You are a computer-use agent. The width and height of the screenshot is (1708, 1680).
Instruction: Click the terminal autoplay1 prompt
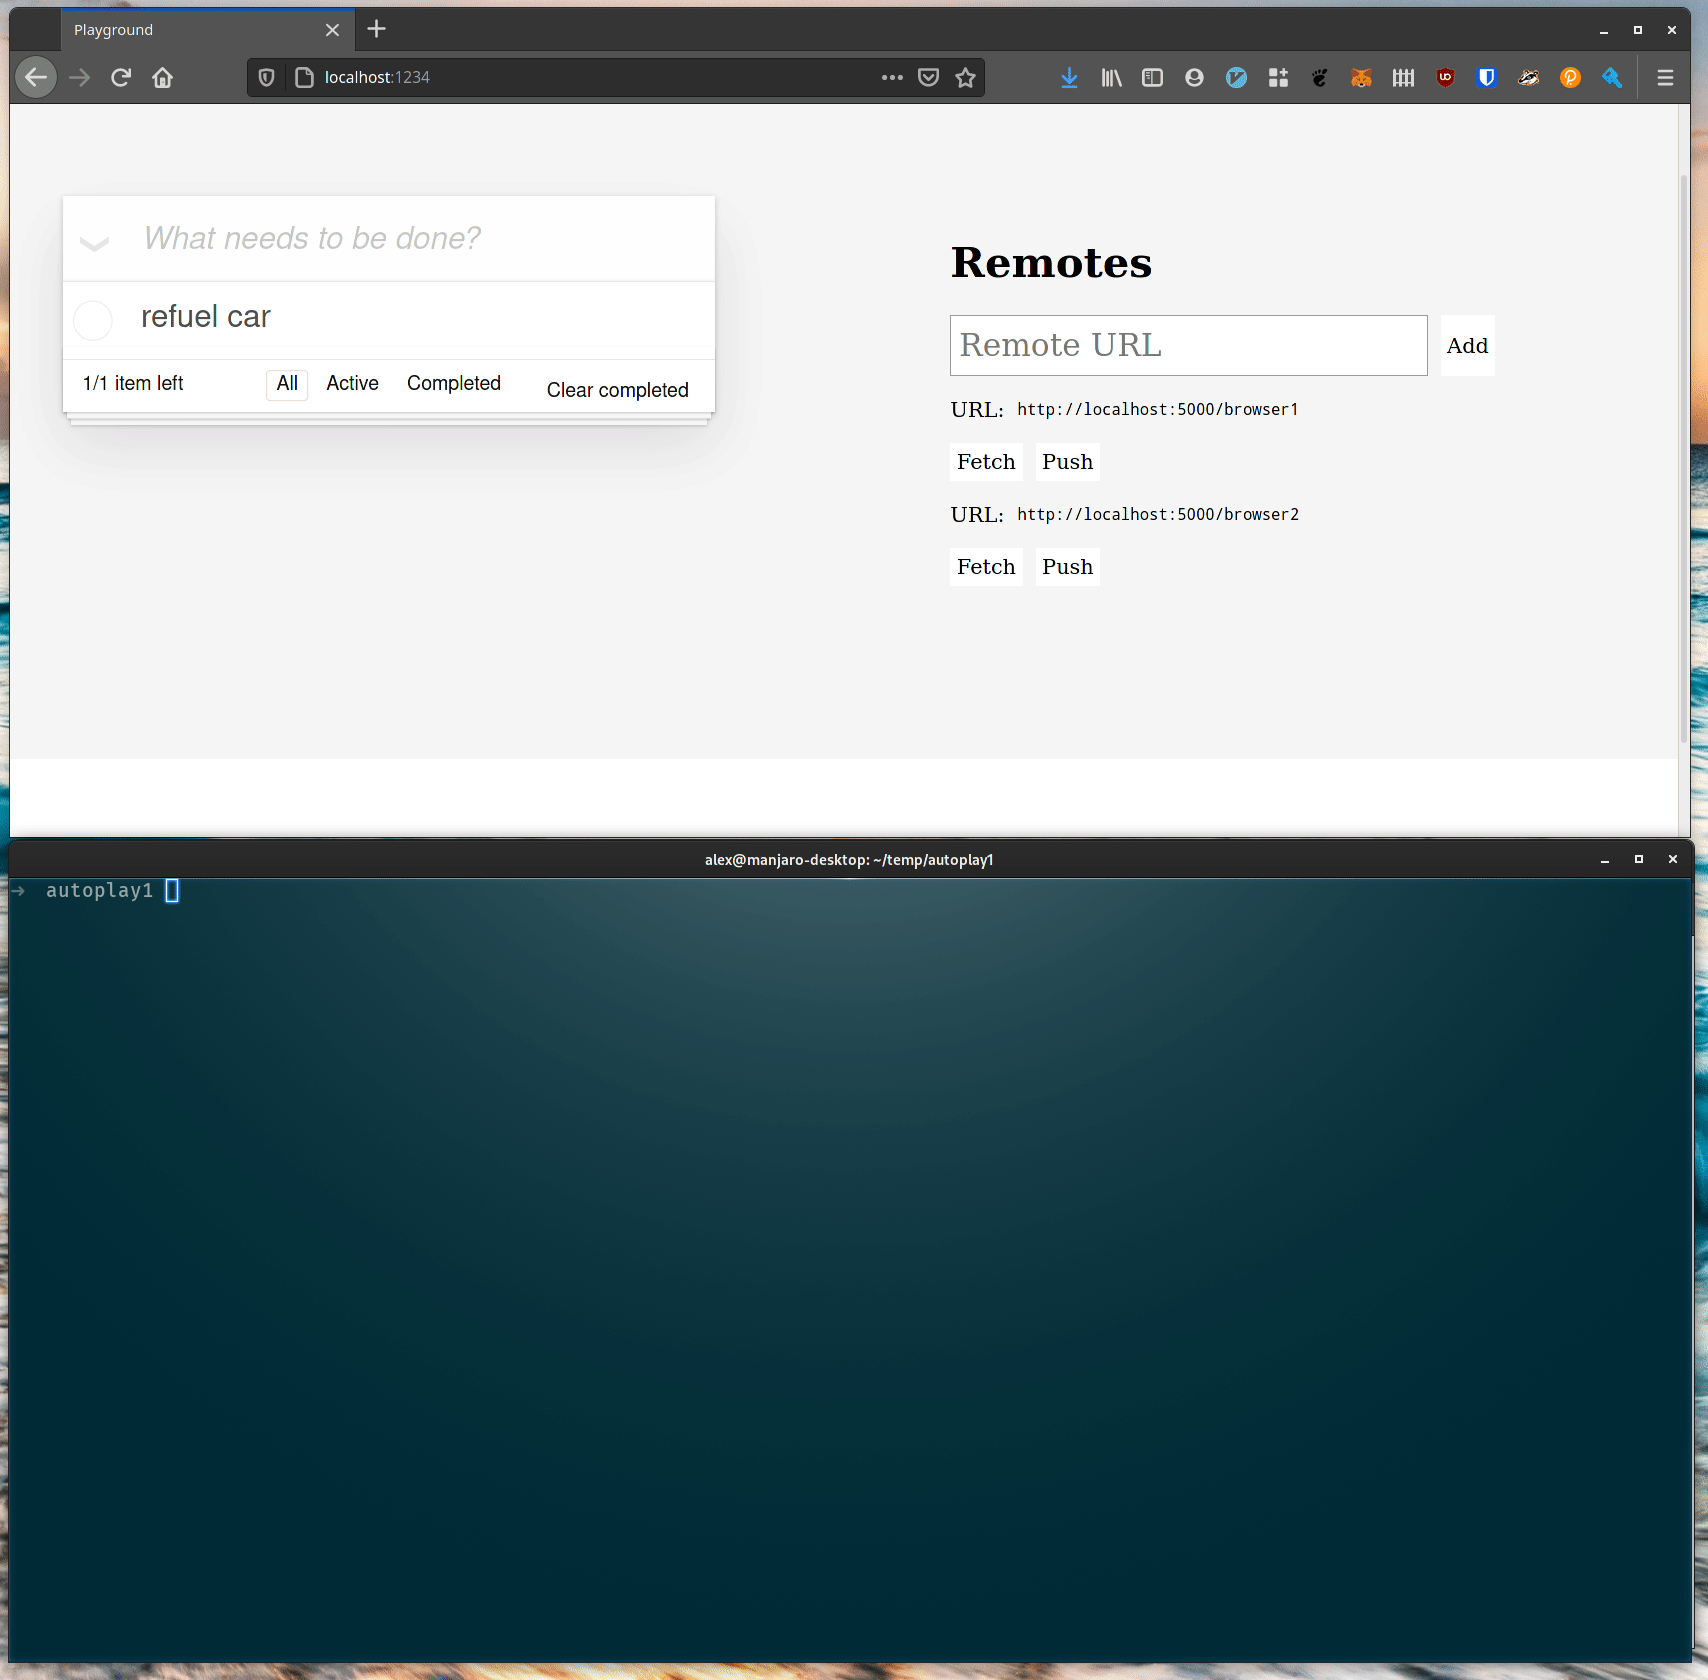pos(100,891)
